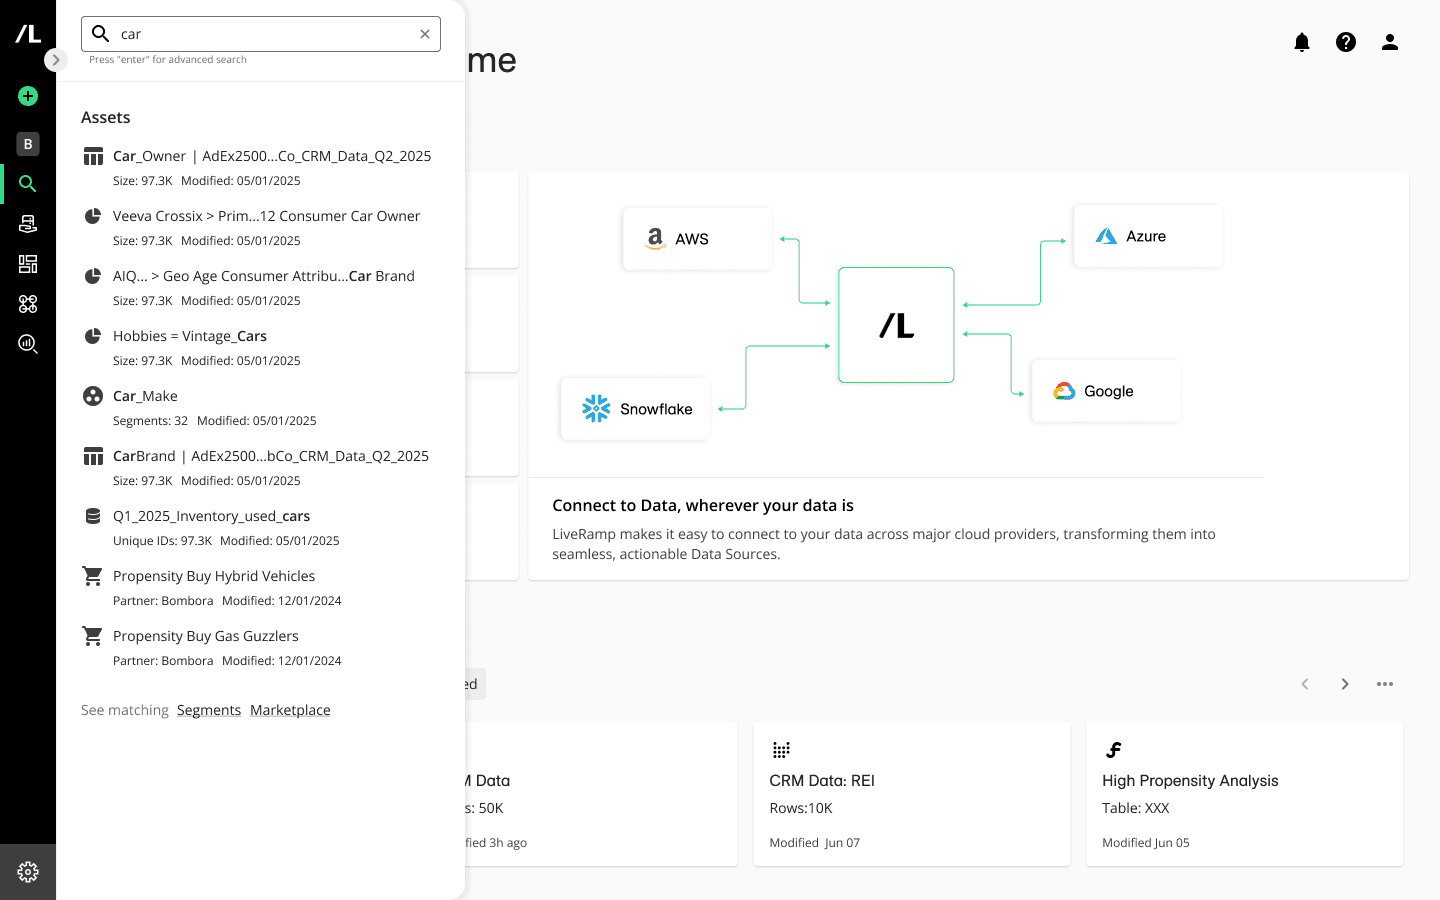Viewport: 1440px width, 900px height.
Task: Select Propensity Buy Hybrid Vehicles result
Action: 214,576
